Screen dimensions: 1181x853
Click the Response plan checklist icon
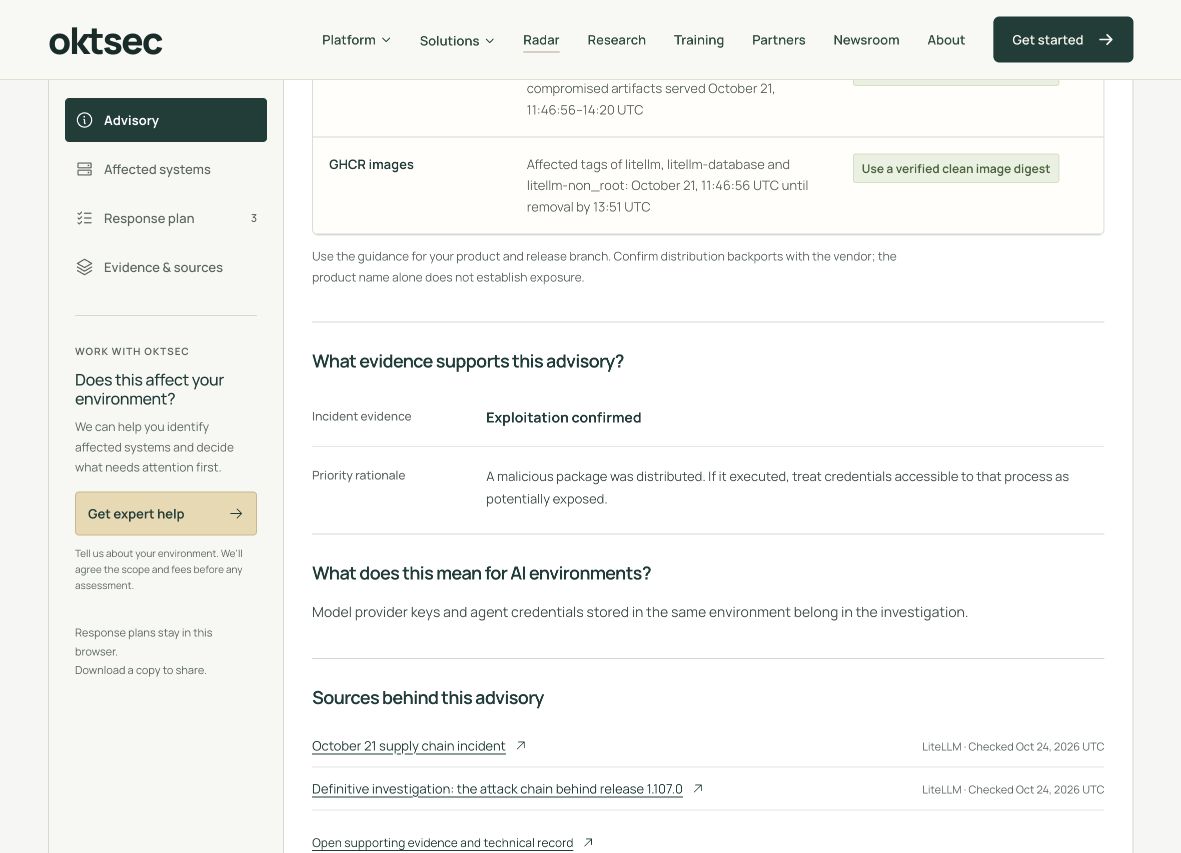click(x=84, y=218)
